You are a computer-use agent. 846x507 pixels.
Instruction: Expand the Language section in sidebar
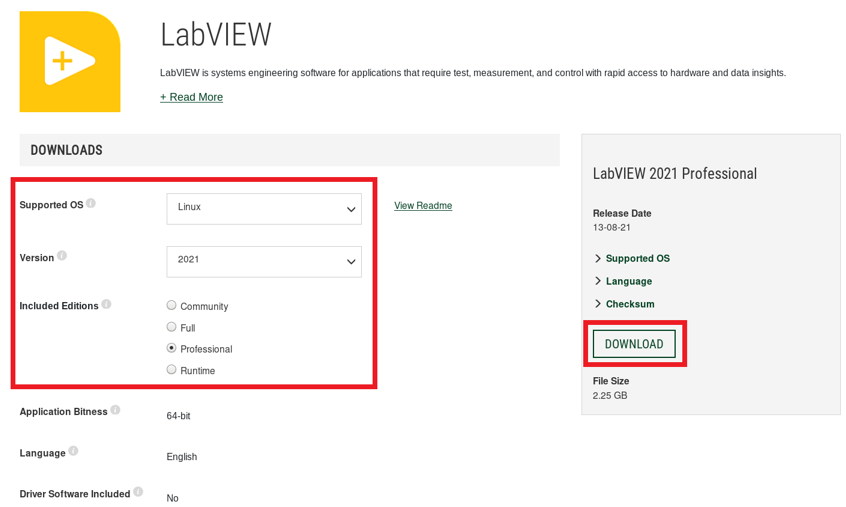click(623, 281)
